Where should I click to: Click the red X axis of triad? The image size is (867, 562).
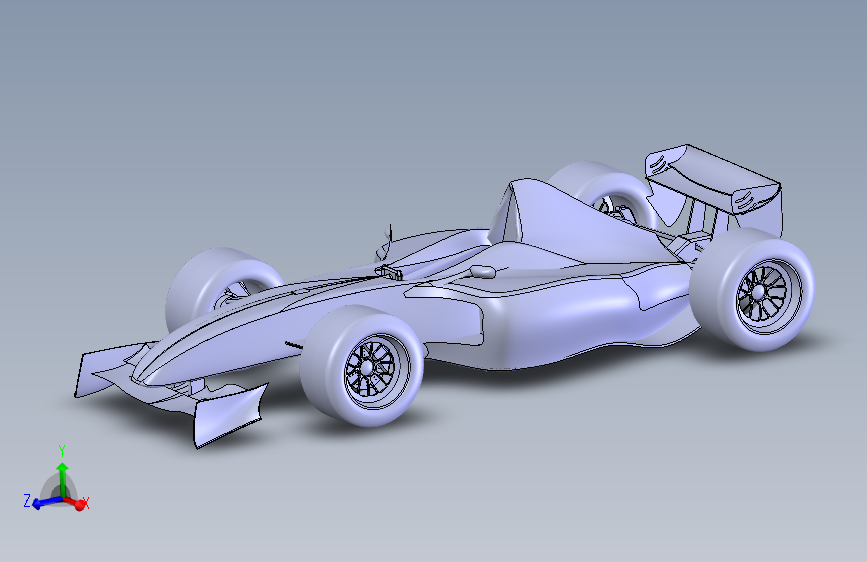tap(76, 502)
